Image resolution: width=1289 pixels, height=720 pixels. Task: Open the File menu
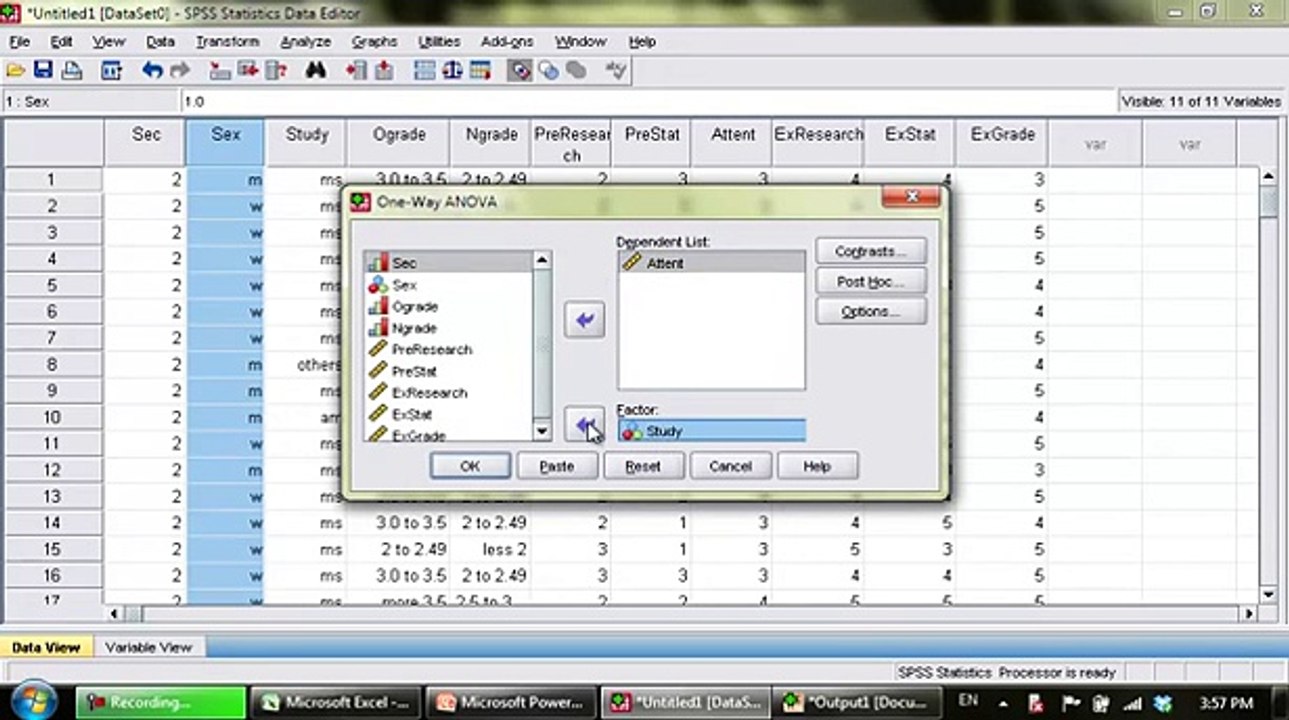(20, 42)
